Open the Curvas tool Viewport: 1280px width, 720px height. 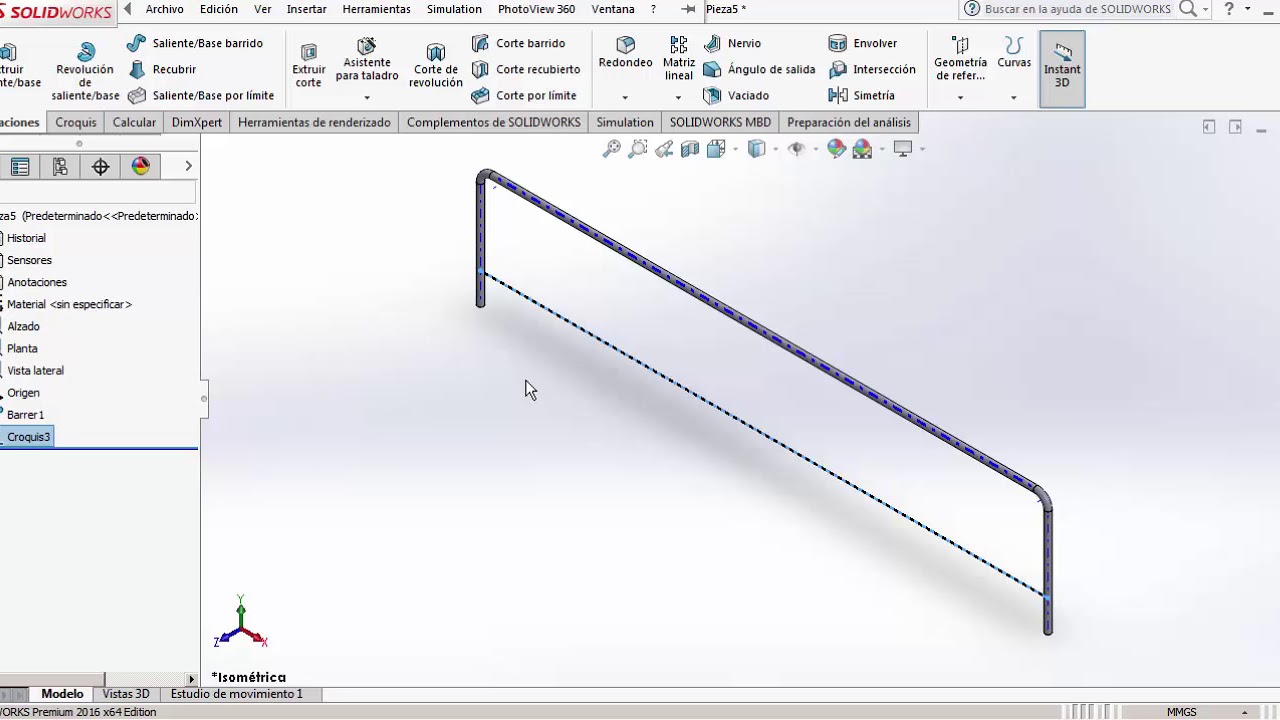click(1014, 53)
